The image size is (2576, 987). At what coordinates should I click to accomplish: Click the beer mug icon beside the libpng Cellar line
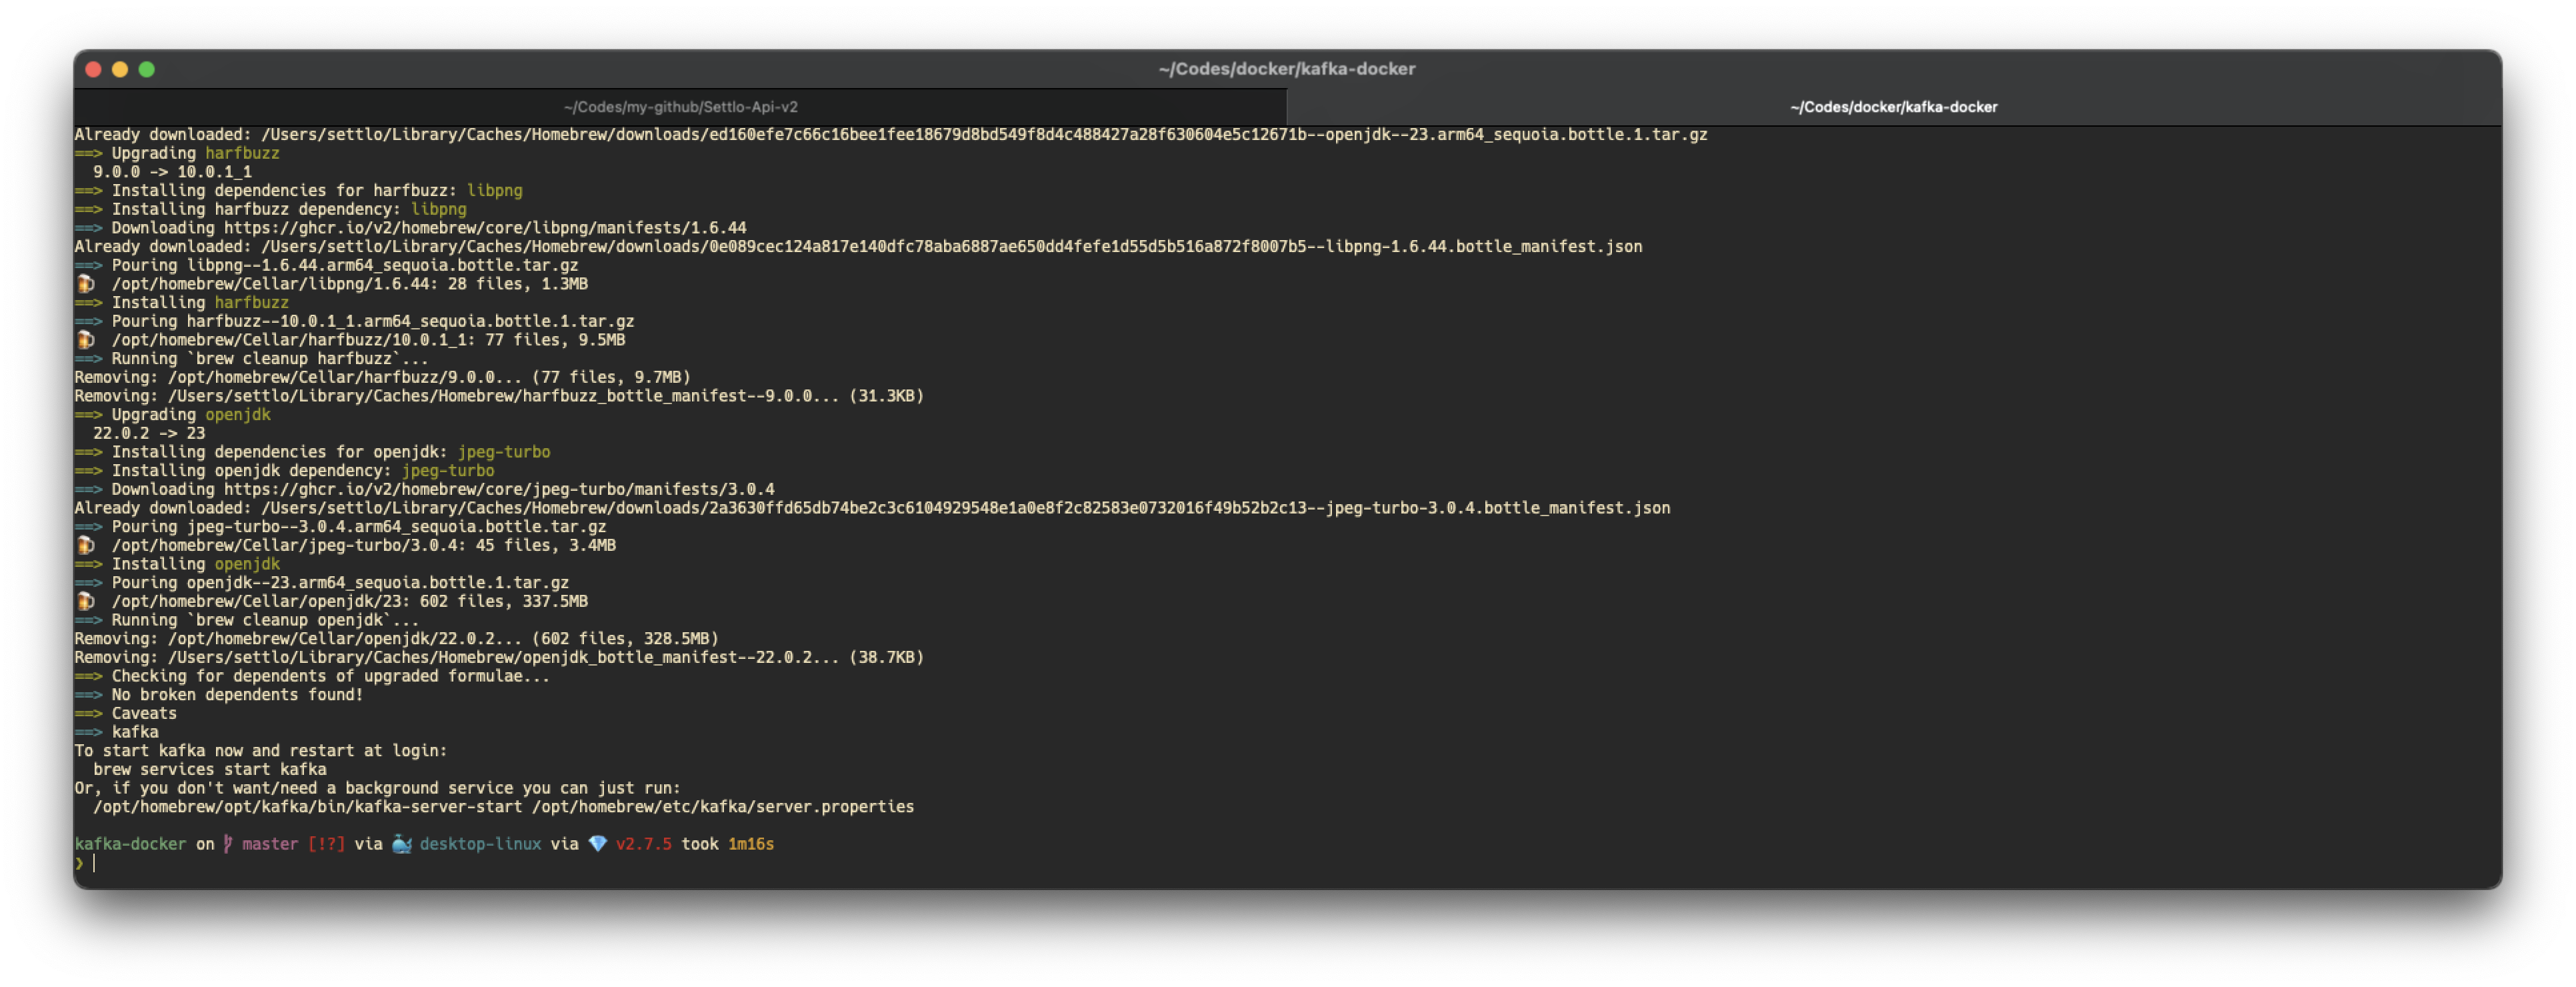[86, 284]
